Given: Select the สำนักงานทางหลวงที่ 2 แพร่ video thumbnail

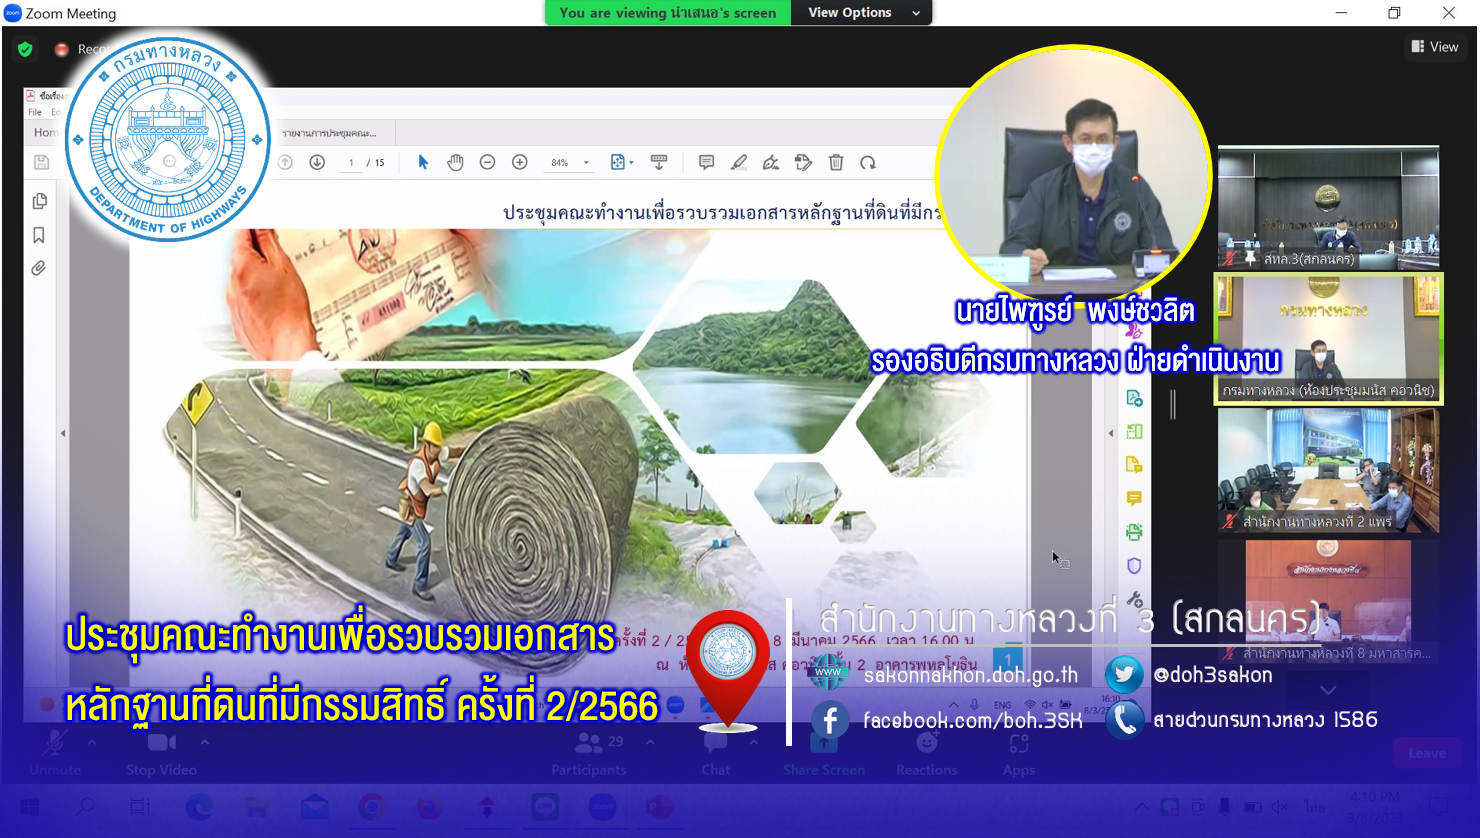Looking at the screenshot, I should 1328,470.
